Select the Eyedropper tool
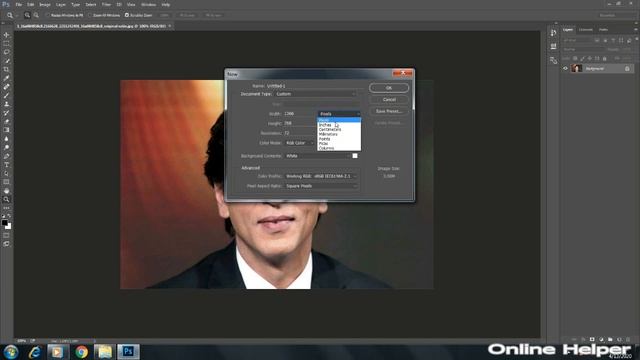This screenshot has height=360, width=640. pyautogui.click(x=6, y=78)
